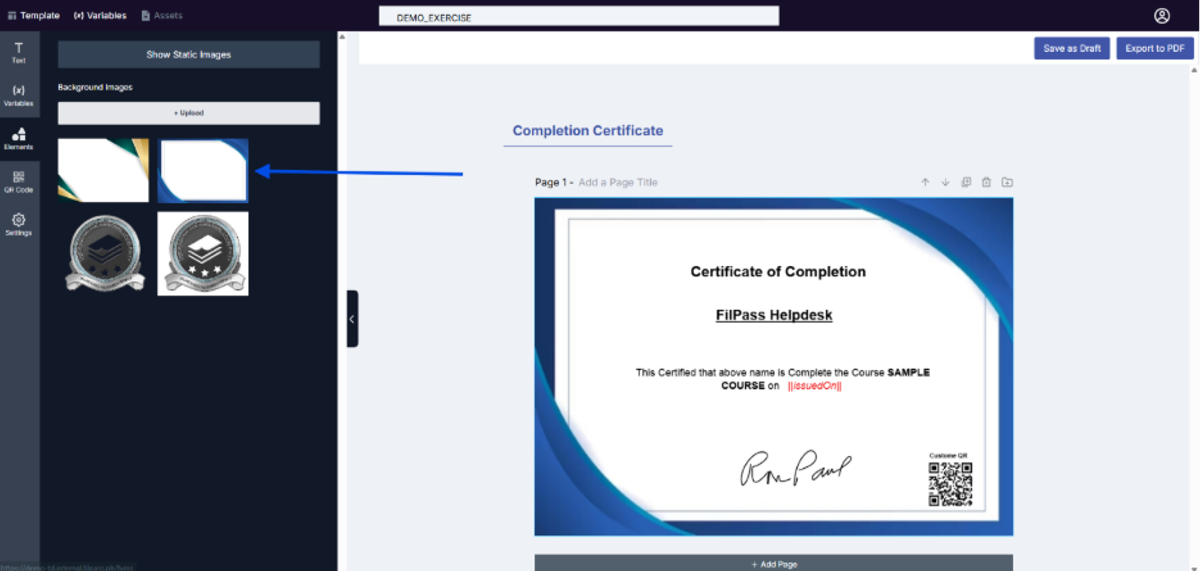The image size is (1200, 571).
Task: Select the Variables tool in sidebar
Action: click(x=18, y=96)
